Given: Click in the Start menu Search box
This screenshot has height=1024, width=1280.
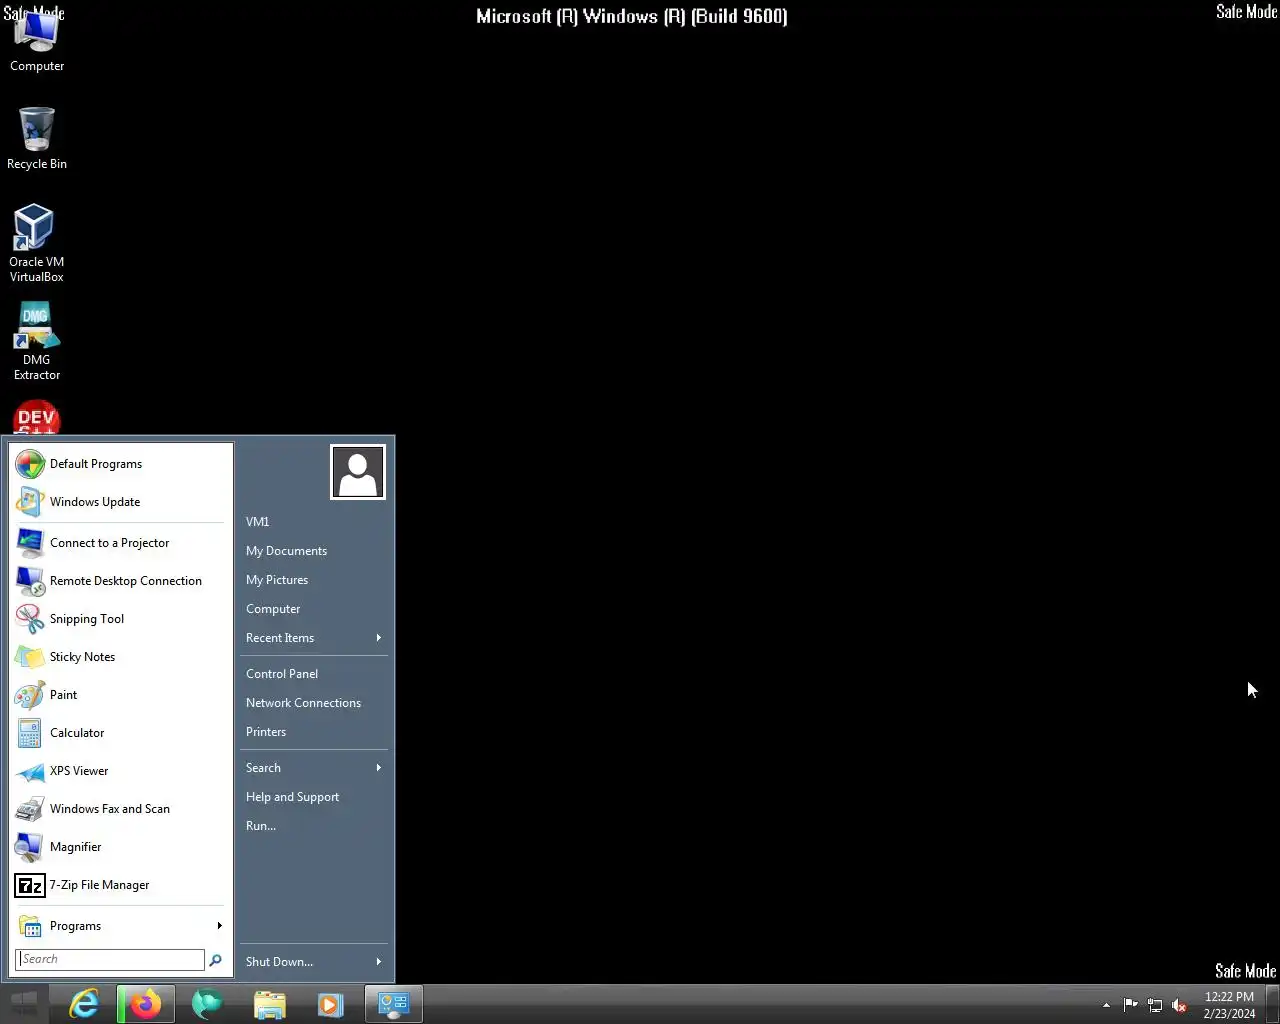Looking at the screenshot, I should [110, 960].
